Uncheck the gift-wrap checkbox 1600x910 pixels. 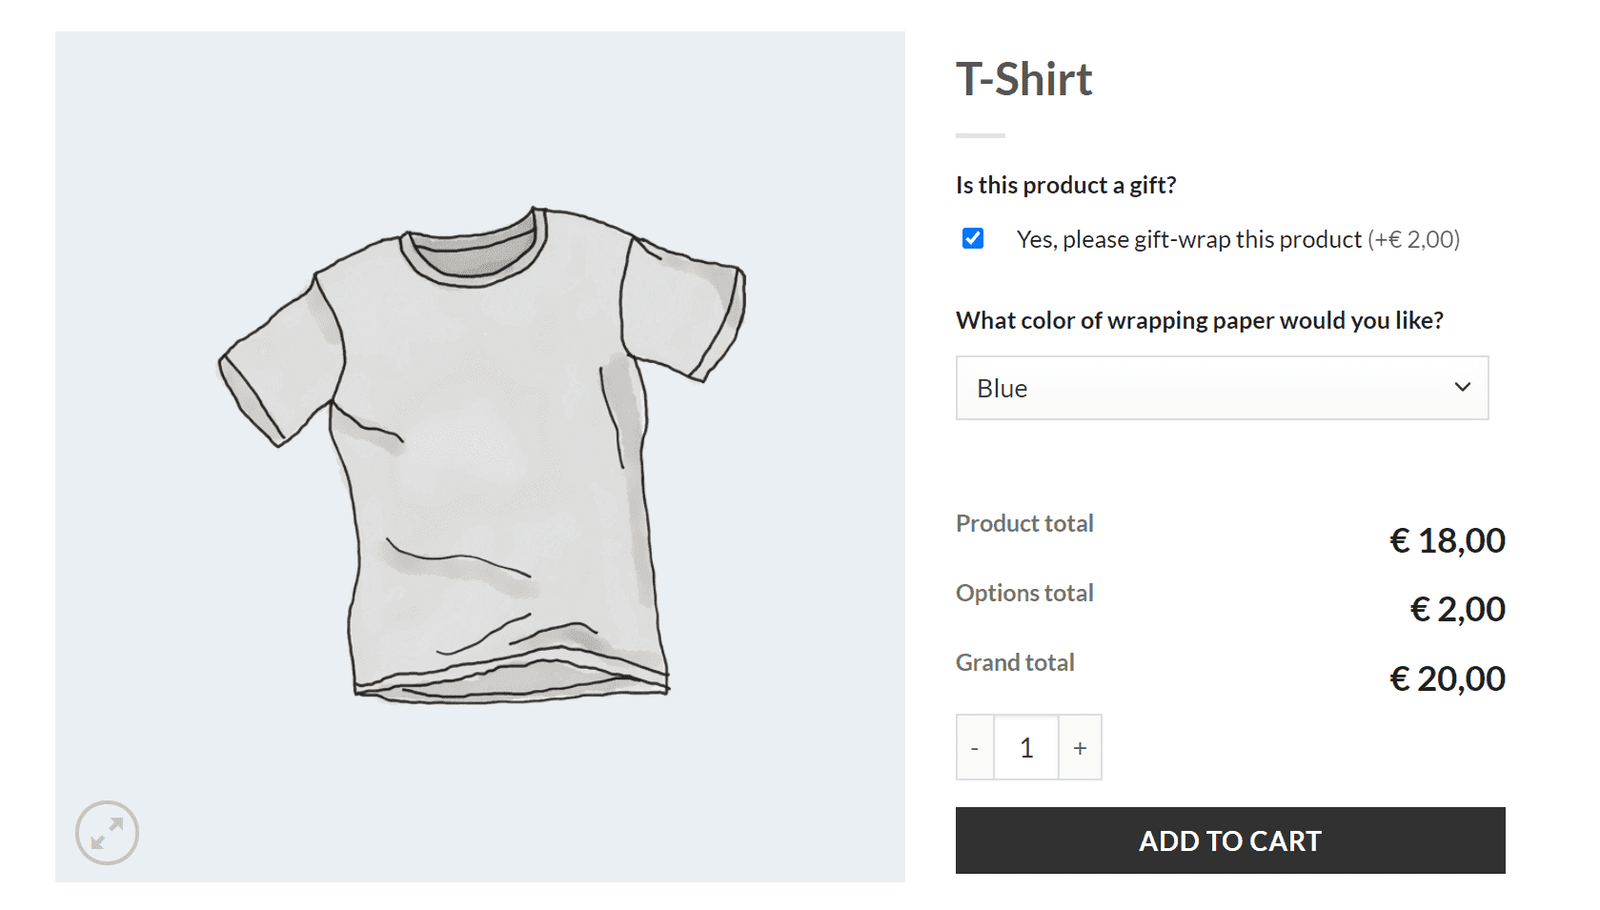tap(973, 238)
